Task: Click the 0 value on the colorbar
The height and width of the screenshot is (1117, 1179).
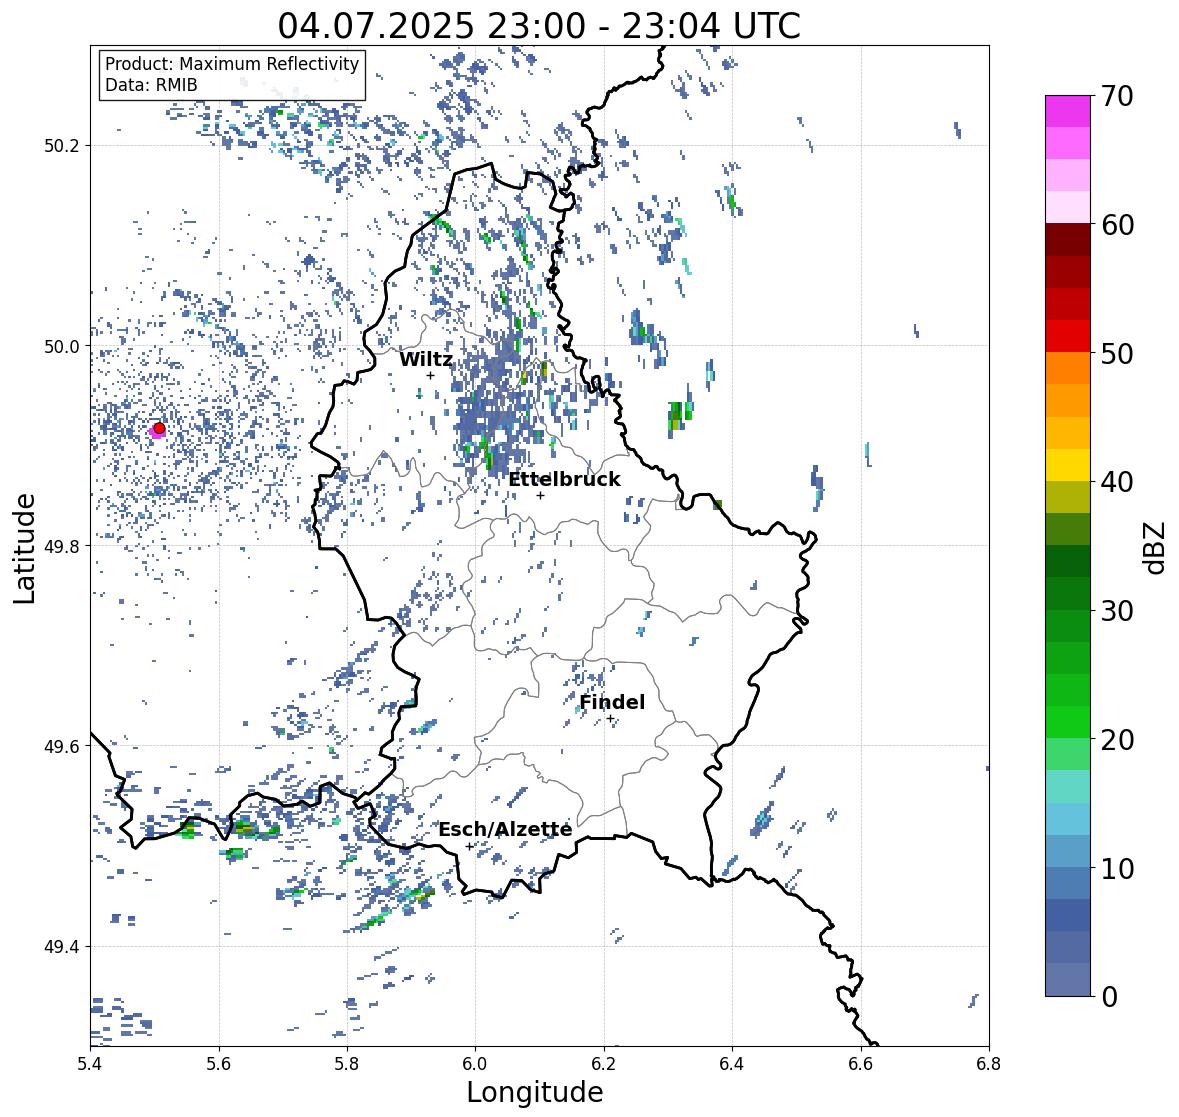Action: pos(1109,997)
